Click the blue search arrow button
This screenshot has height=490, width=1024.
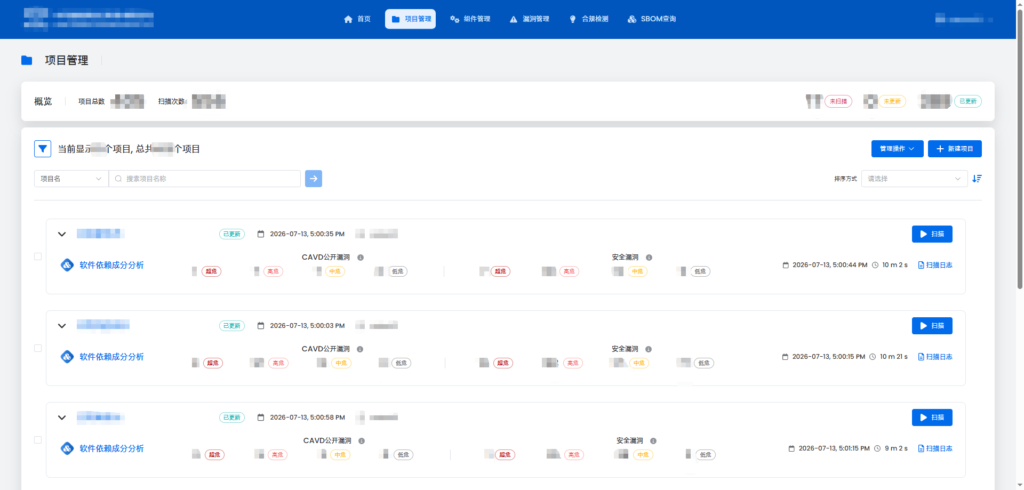[313, 178]
